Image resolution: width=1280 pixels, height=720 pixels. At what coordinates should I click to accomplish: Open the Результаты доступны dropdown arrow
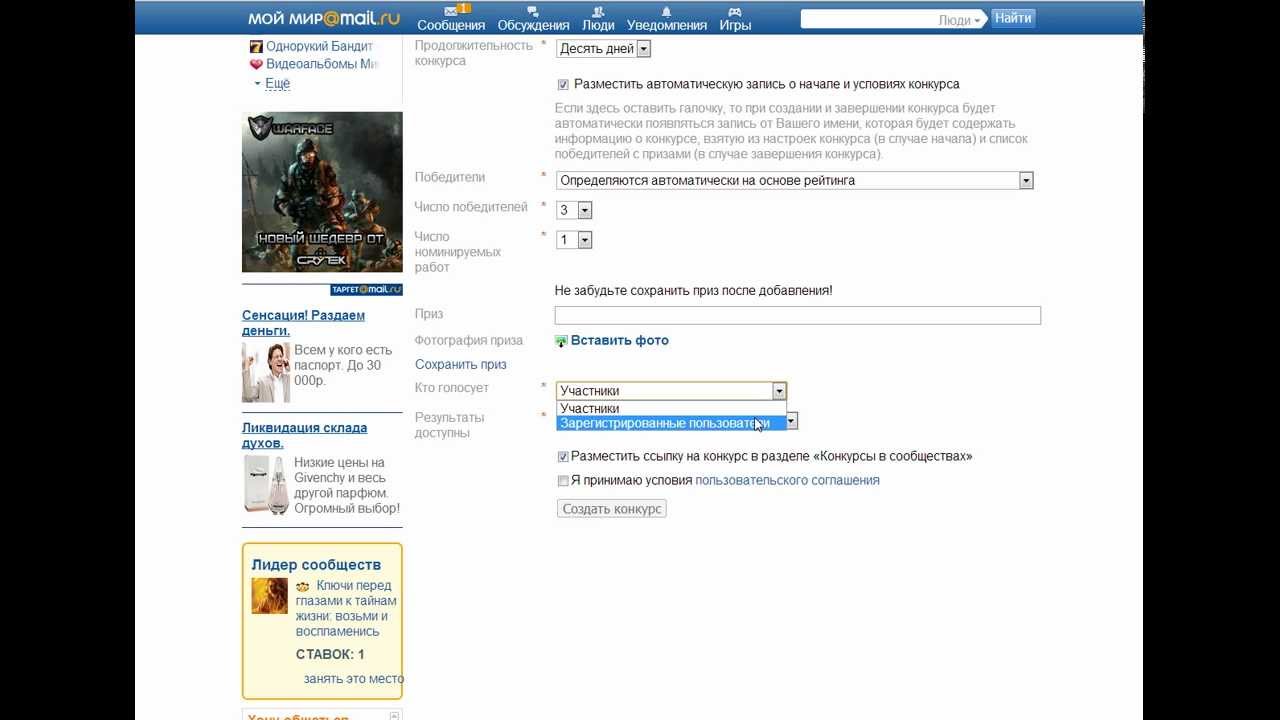(791, 422)
